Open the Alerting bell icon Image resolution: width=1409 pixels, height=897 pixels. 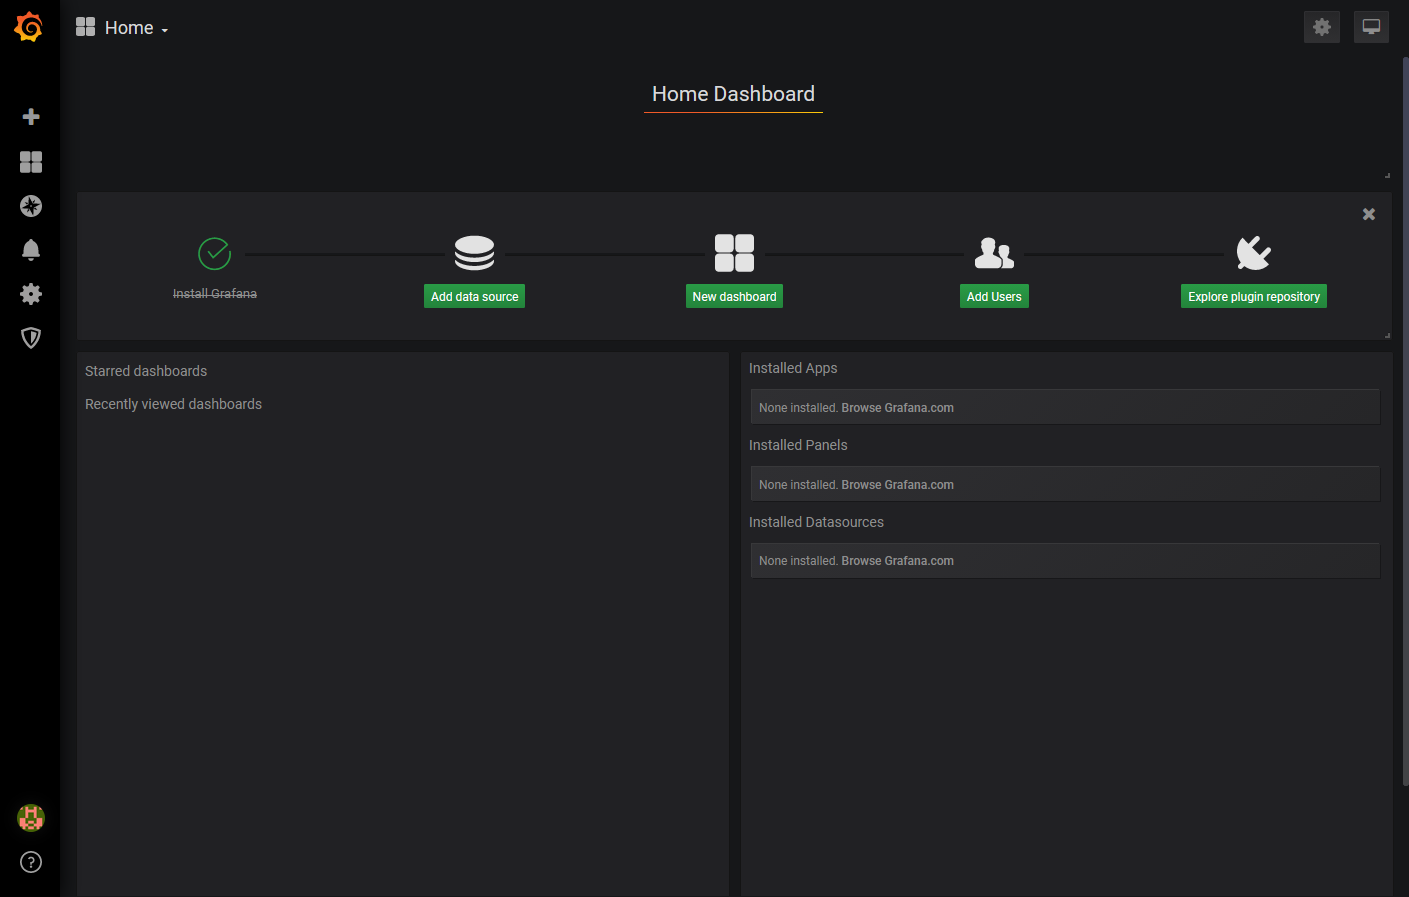(31, 250)
